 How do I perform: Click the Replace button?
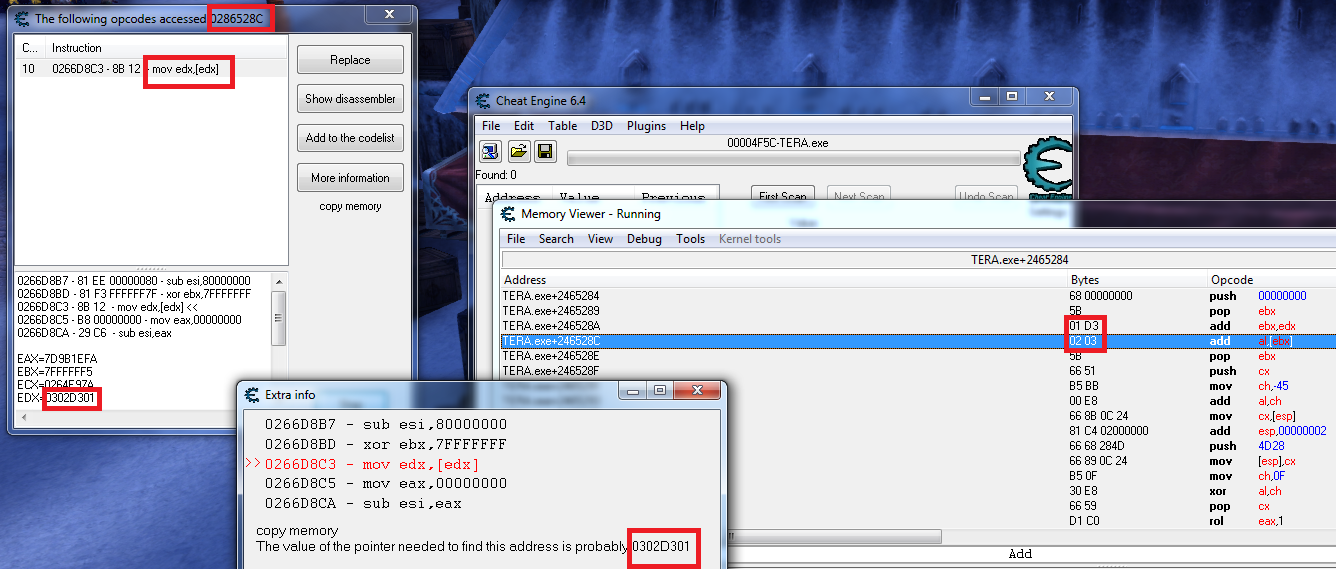350,60
